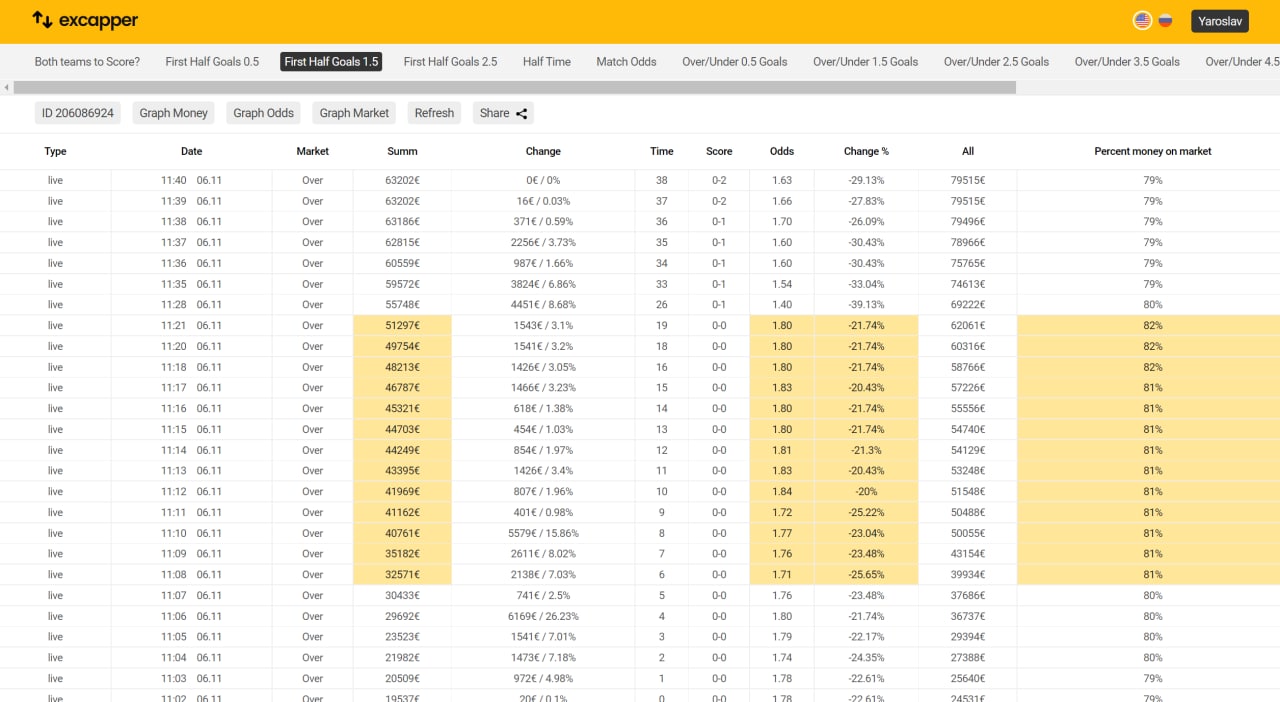
Task: Click the Market column header
Action: [x=312, y=151]
